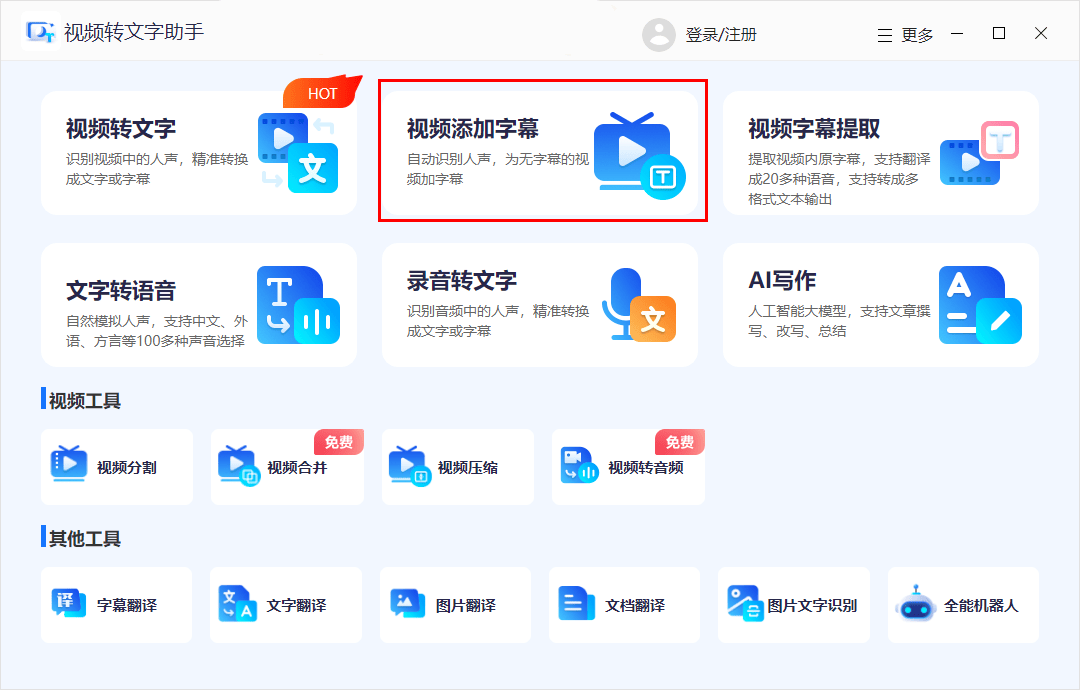Screen dimensions: 1080x690
Task: Click the 其他工具 section heading
Action: [x=85, y=539]
